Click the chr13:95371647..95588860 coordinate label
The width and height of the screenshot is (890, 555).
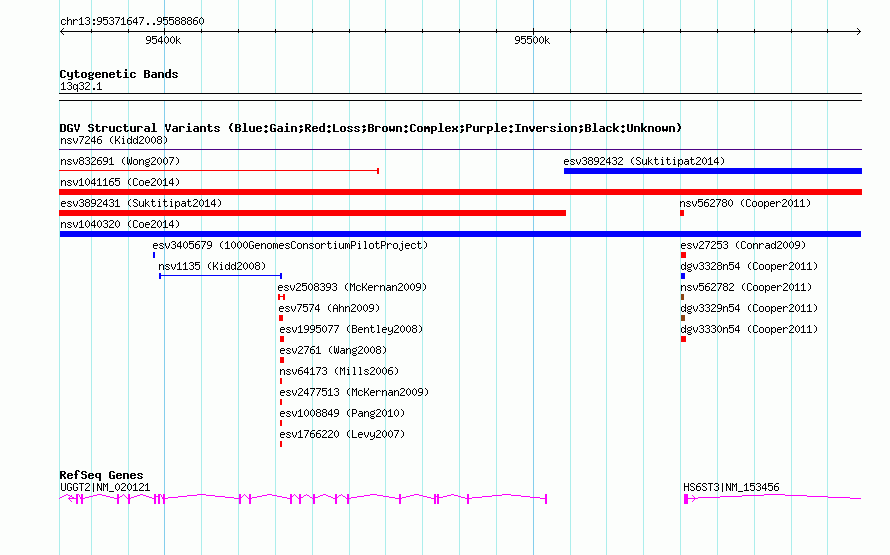pos(132,21)
